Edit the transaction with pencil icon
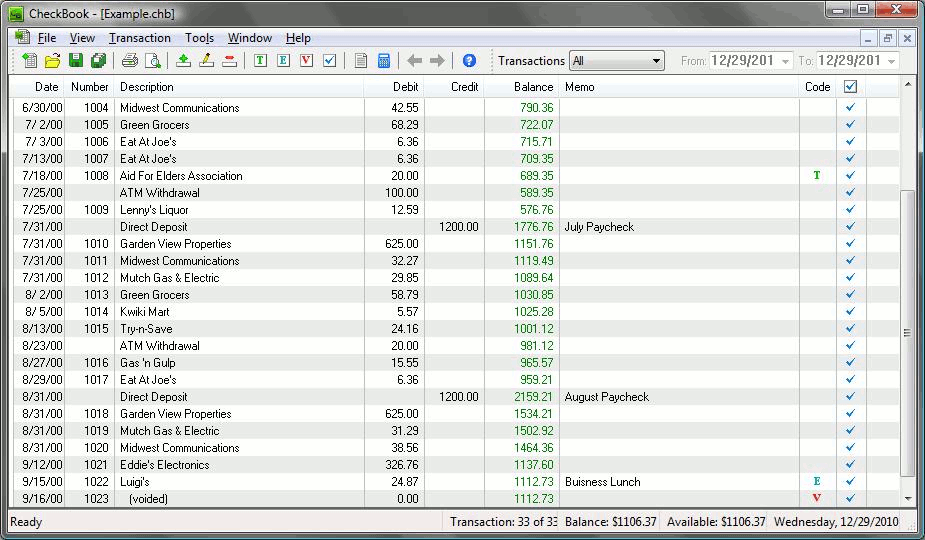The image size is (925, 540). click(206, 60)
